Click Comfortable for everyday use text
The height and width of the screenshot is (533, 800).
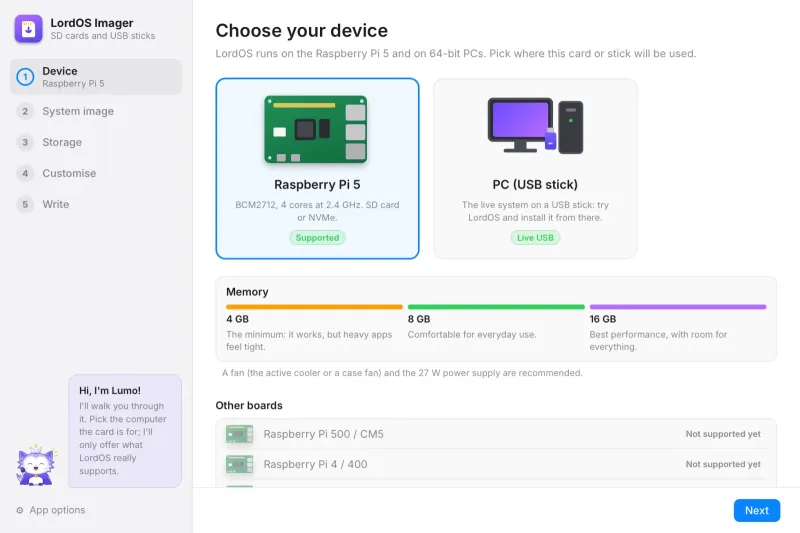[472, 335]
